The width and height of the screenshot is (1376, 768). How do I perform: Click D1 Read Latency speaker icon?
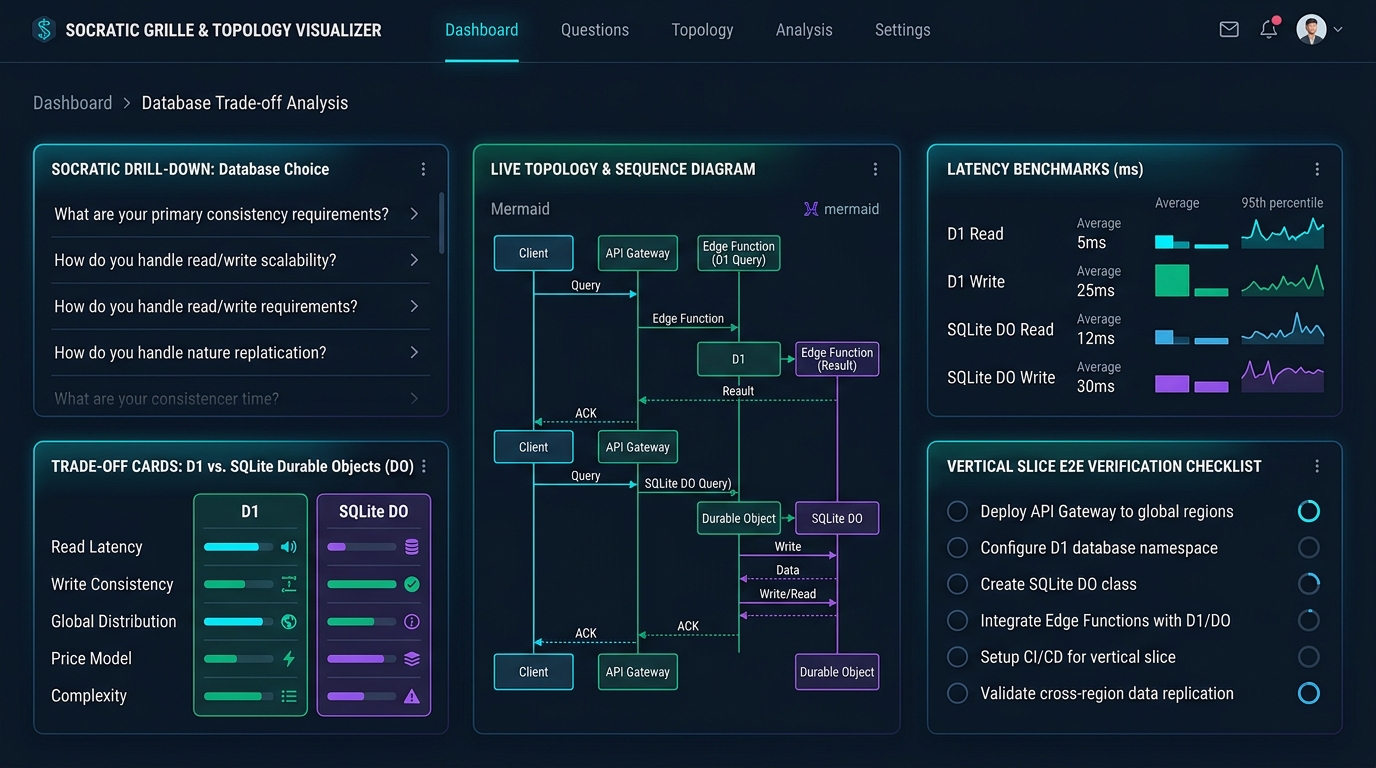click(289, 547)
